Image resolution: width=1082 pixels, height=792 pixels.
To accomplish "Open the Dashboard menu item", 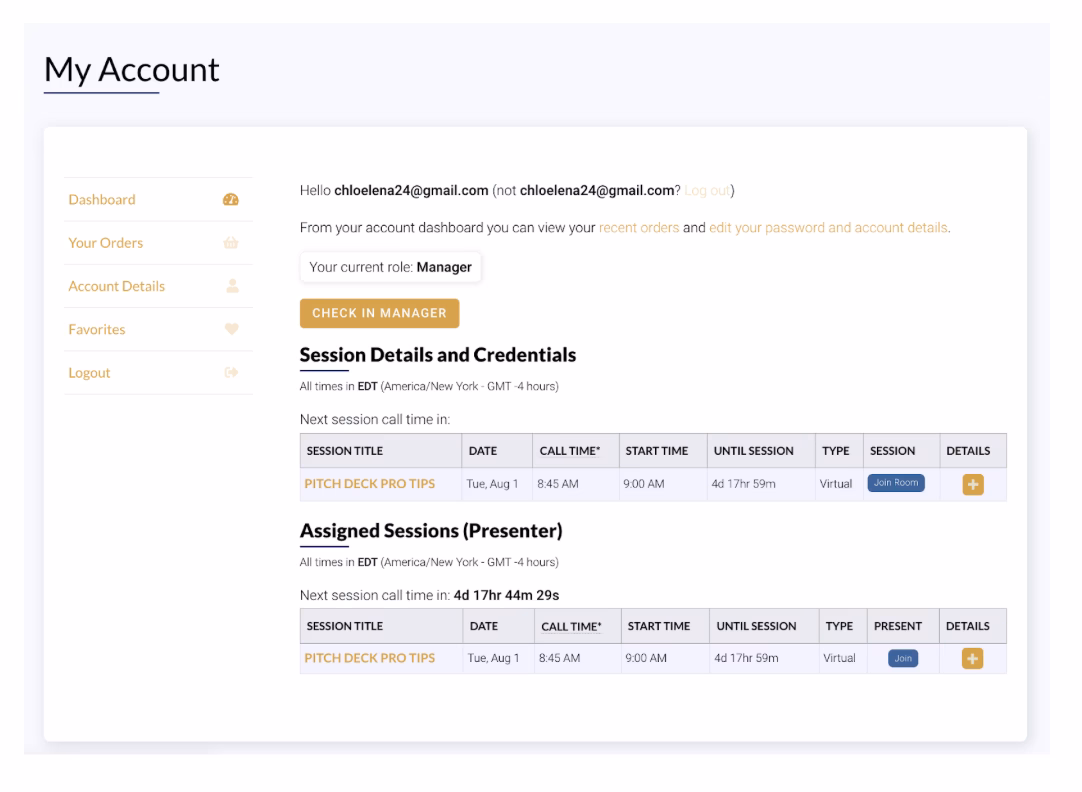I will tap(102, 200).
